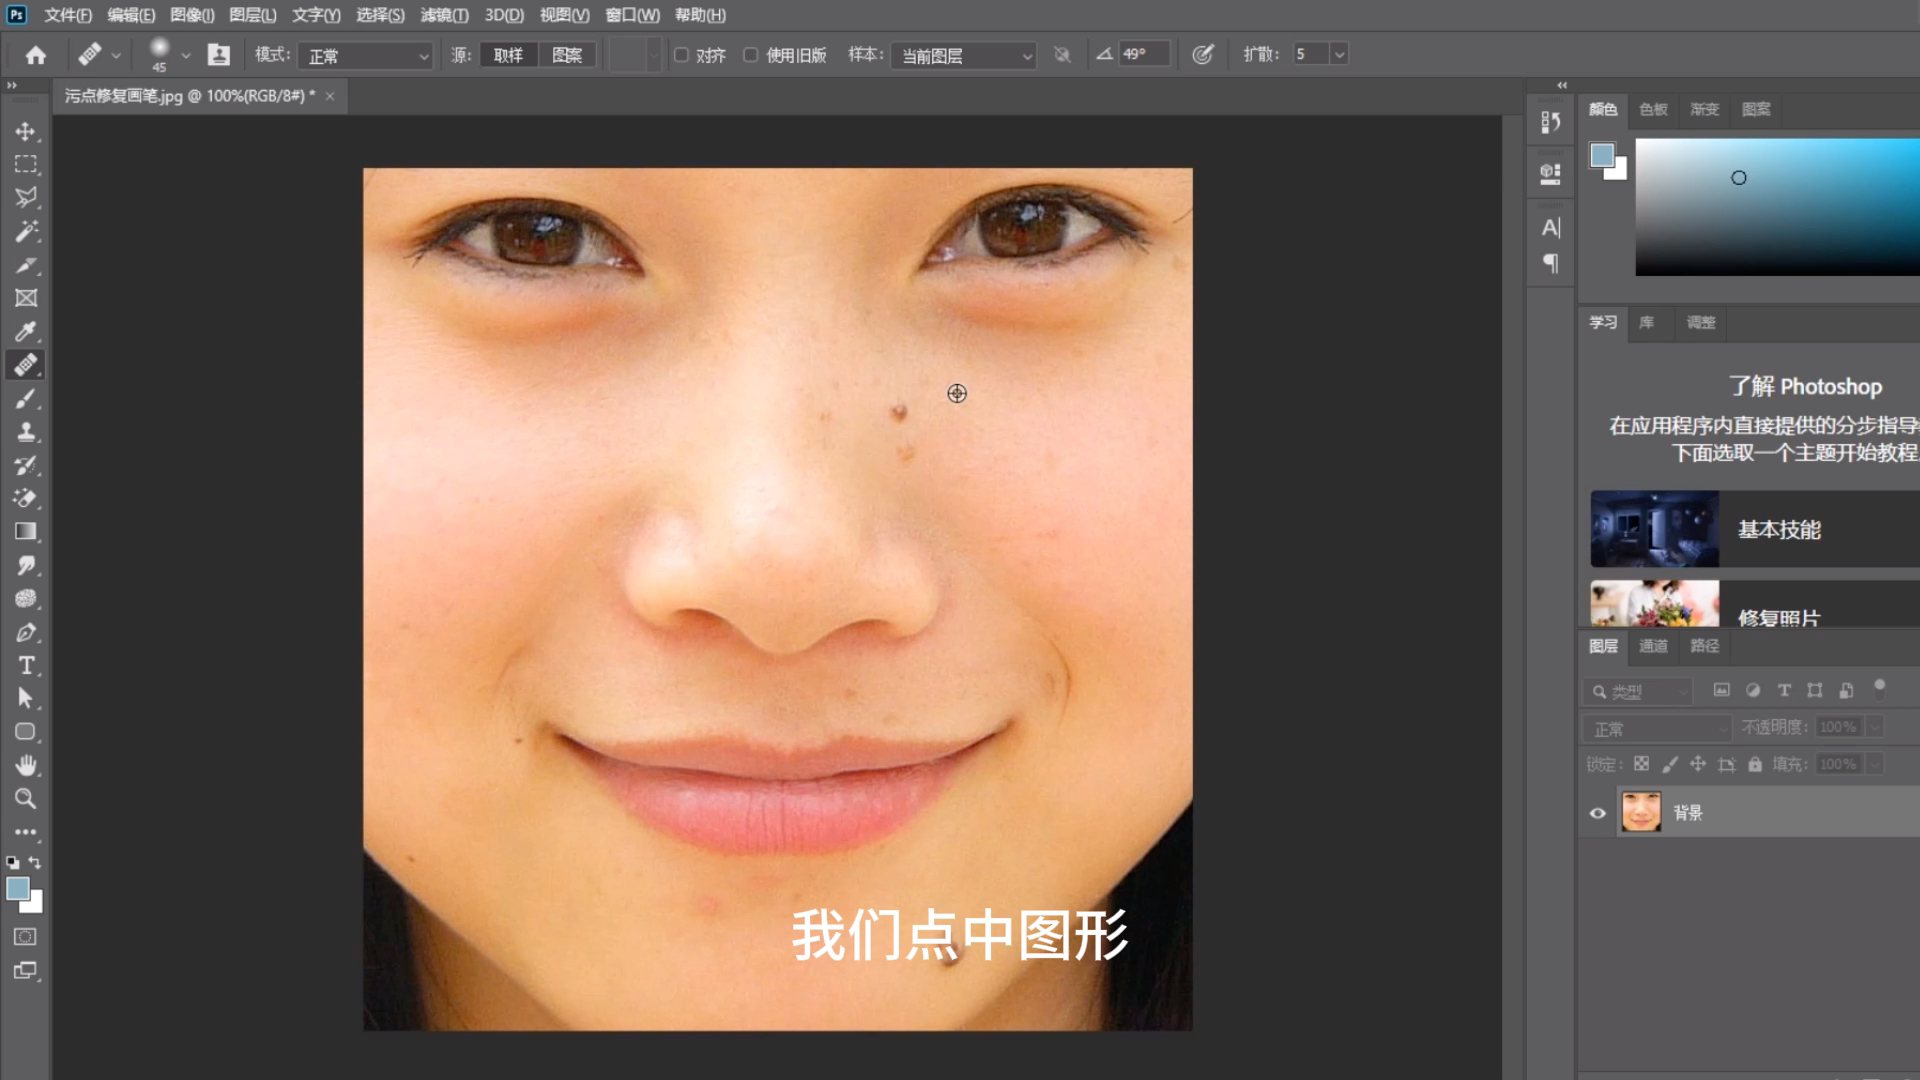This screenshot has height=1080, width=1920.
Task: Select the Clone Stamp tool
Action: point(25,431)
